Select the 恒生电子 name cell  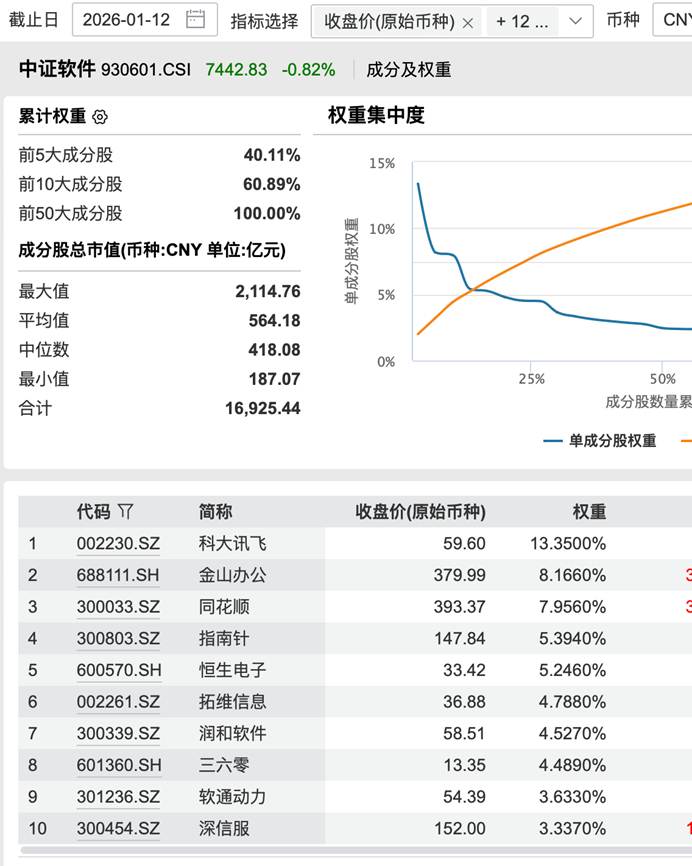pos(233,670)
